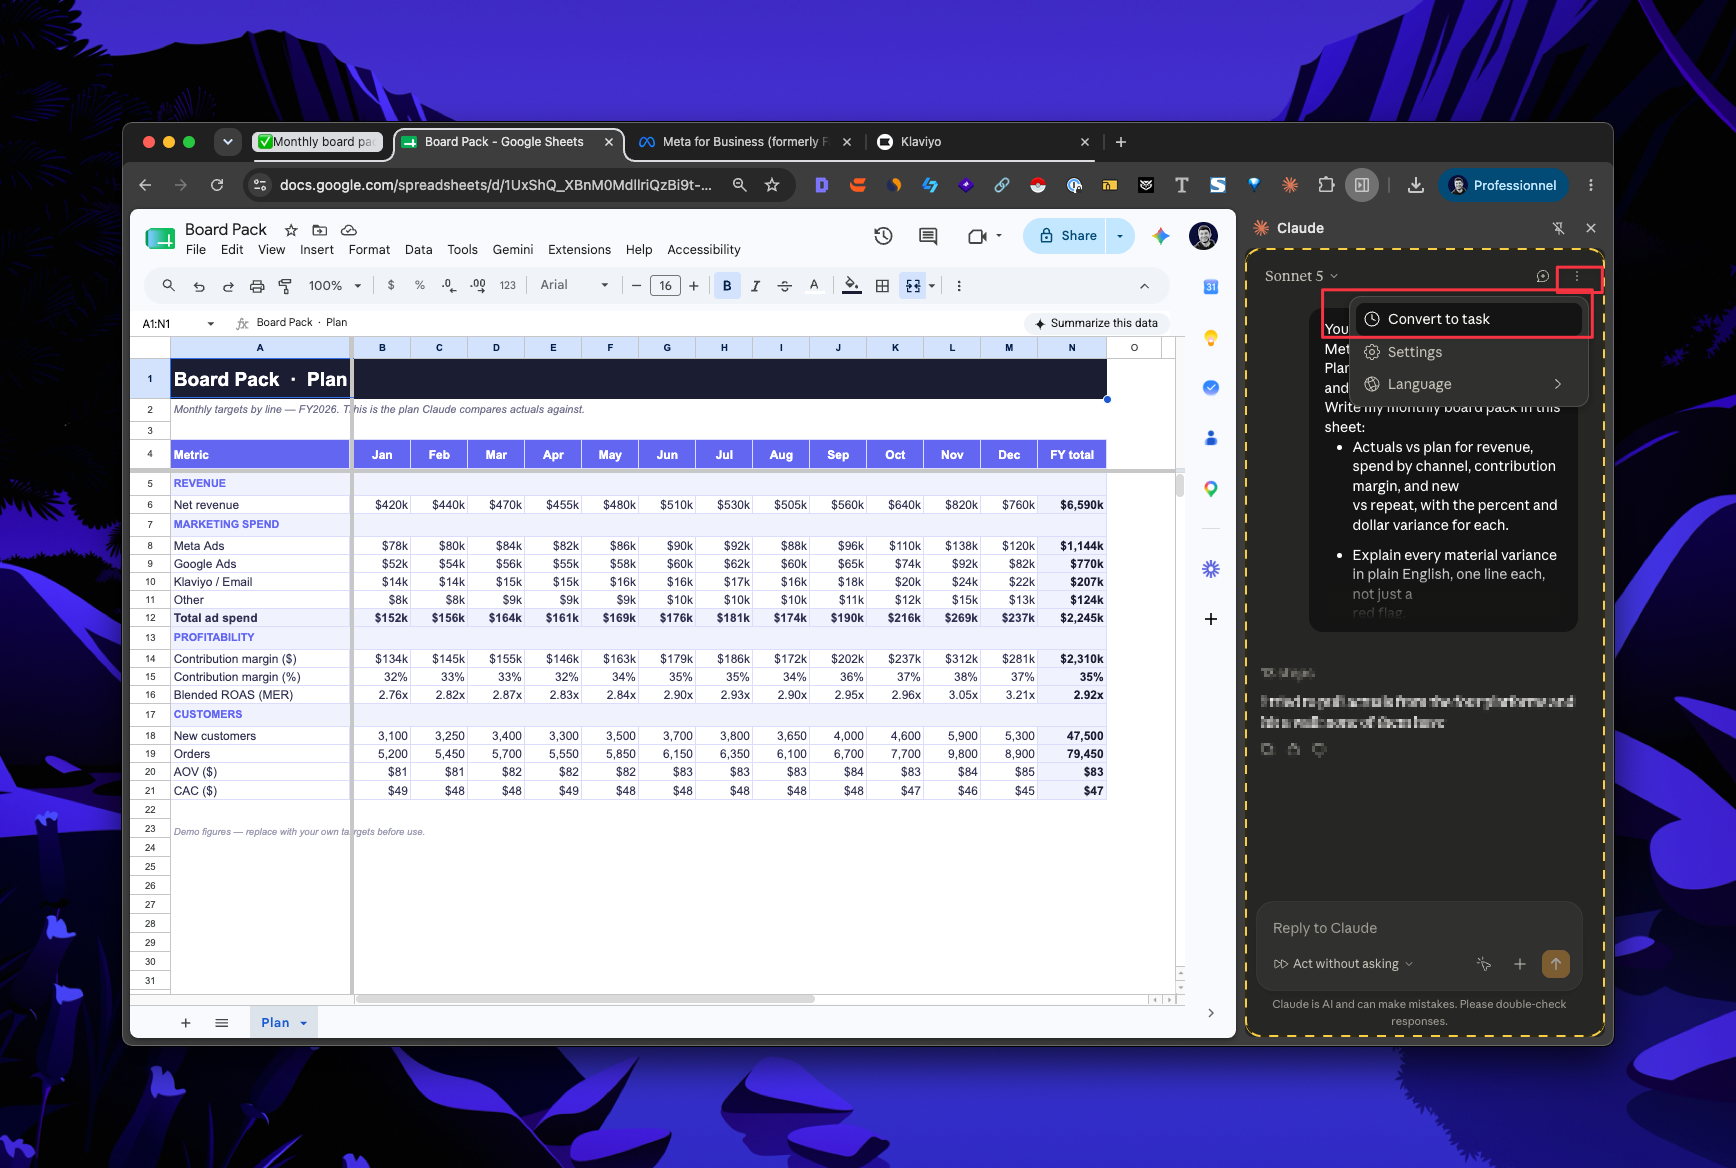The width and height of the screenshot is (1736, 1168).
Task: Open the Extensions menu
Action: point(579,250)
